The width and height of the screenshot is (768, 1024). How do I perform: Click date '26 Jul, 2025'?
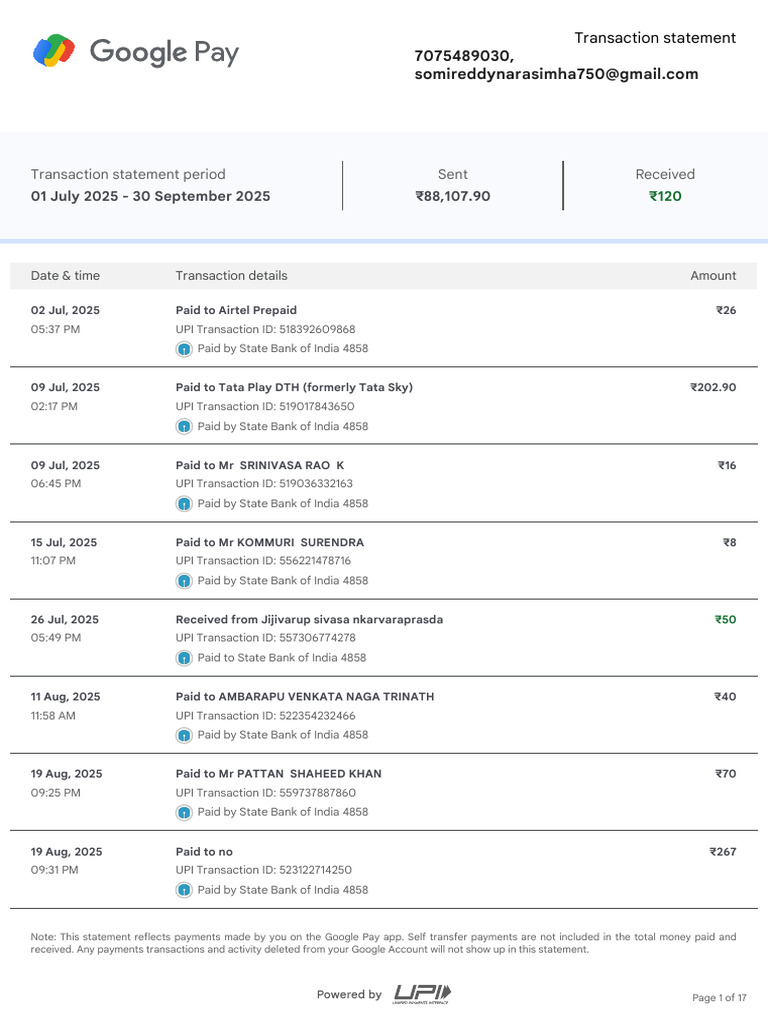(x=65, y=619)
